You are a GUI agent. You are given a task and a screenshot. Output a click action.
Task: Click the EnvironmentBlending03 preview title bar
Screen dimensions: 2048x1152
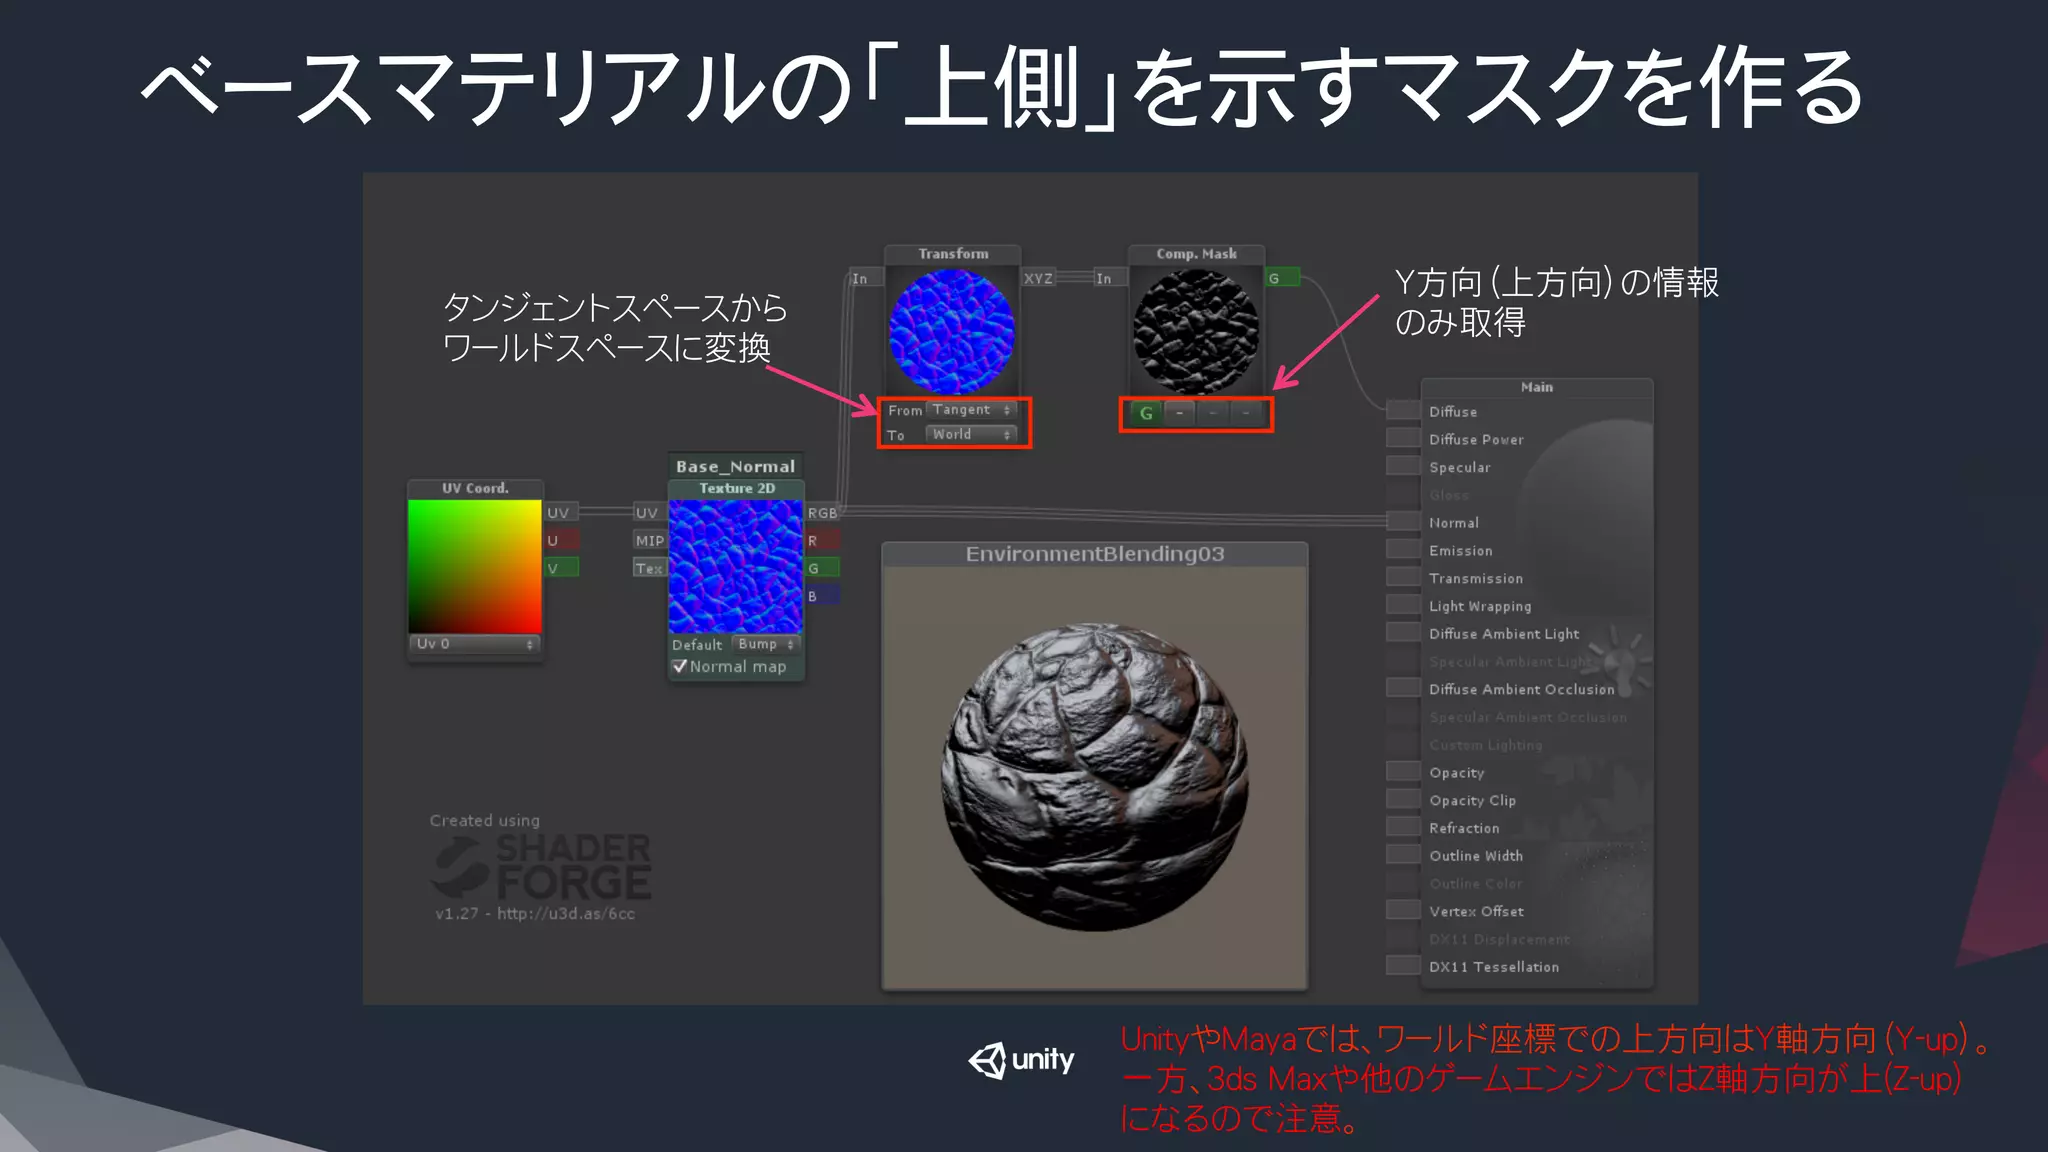point(1095,554)
